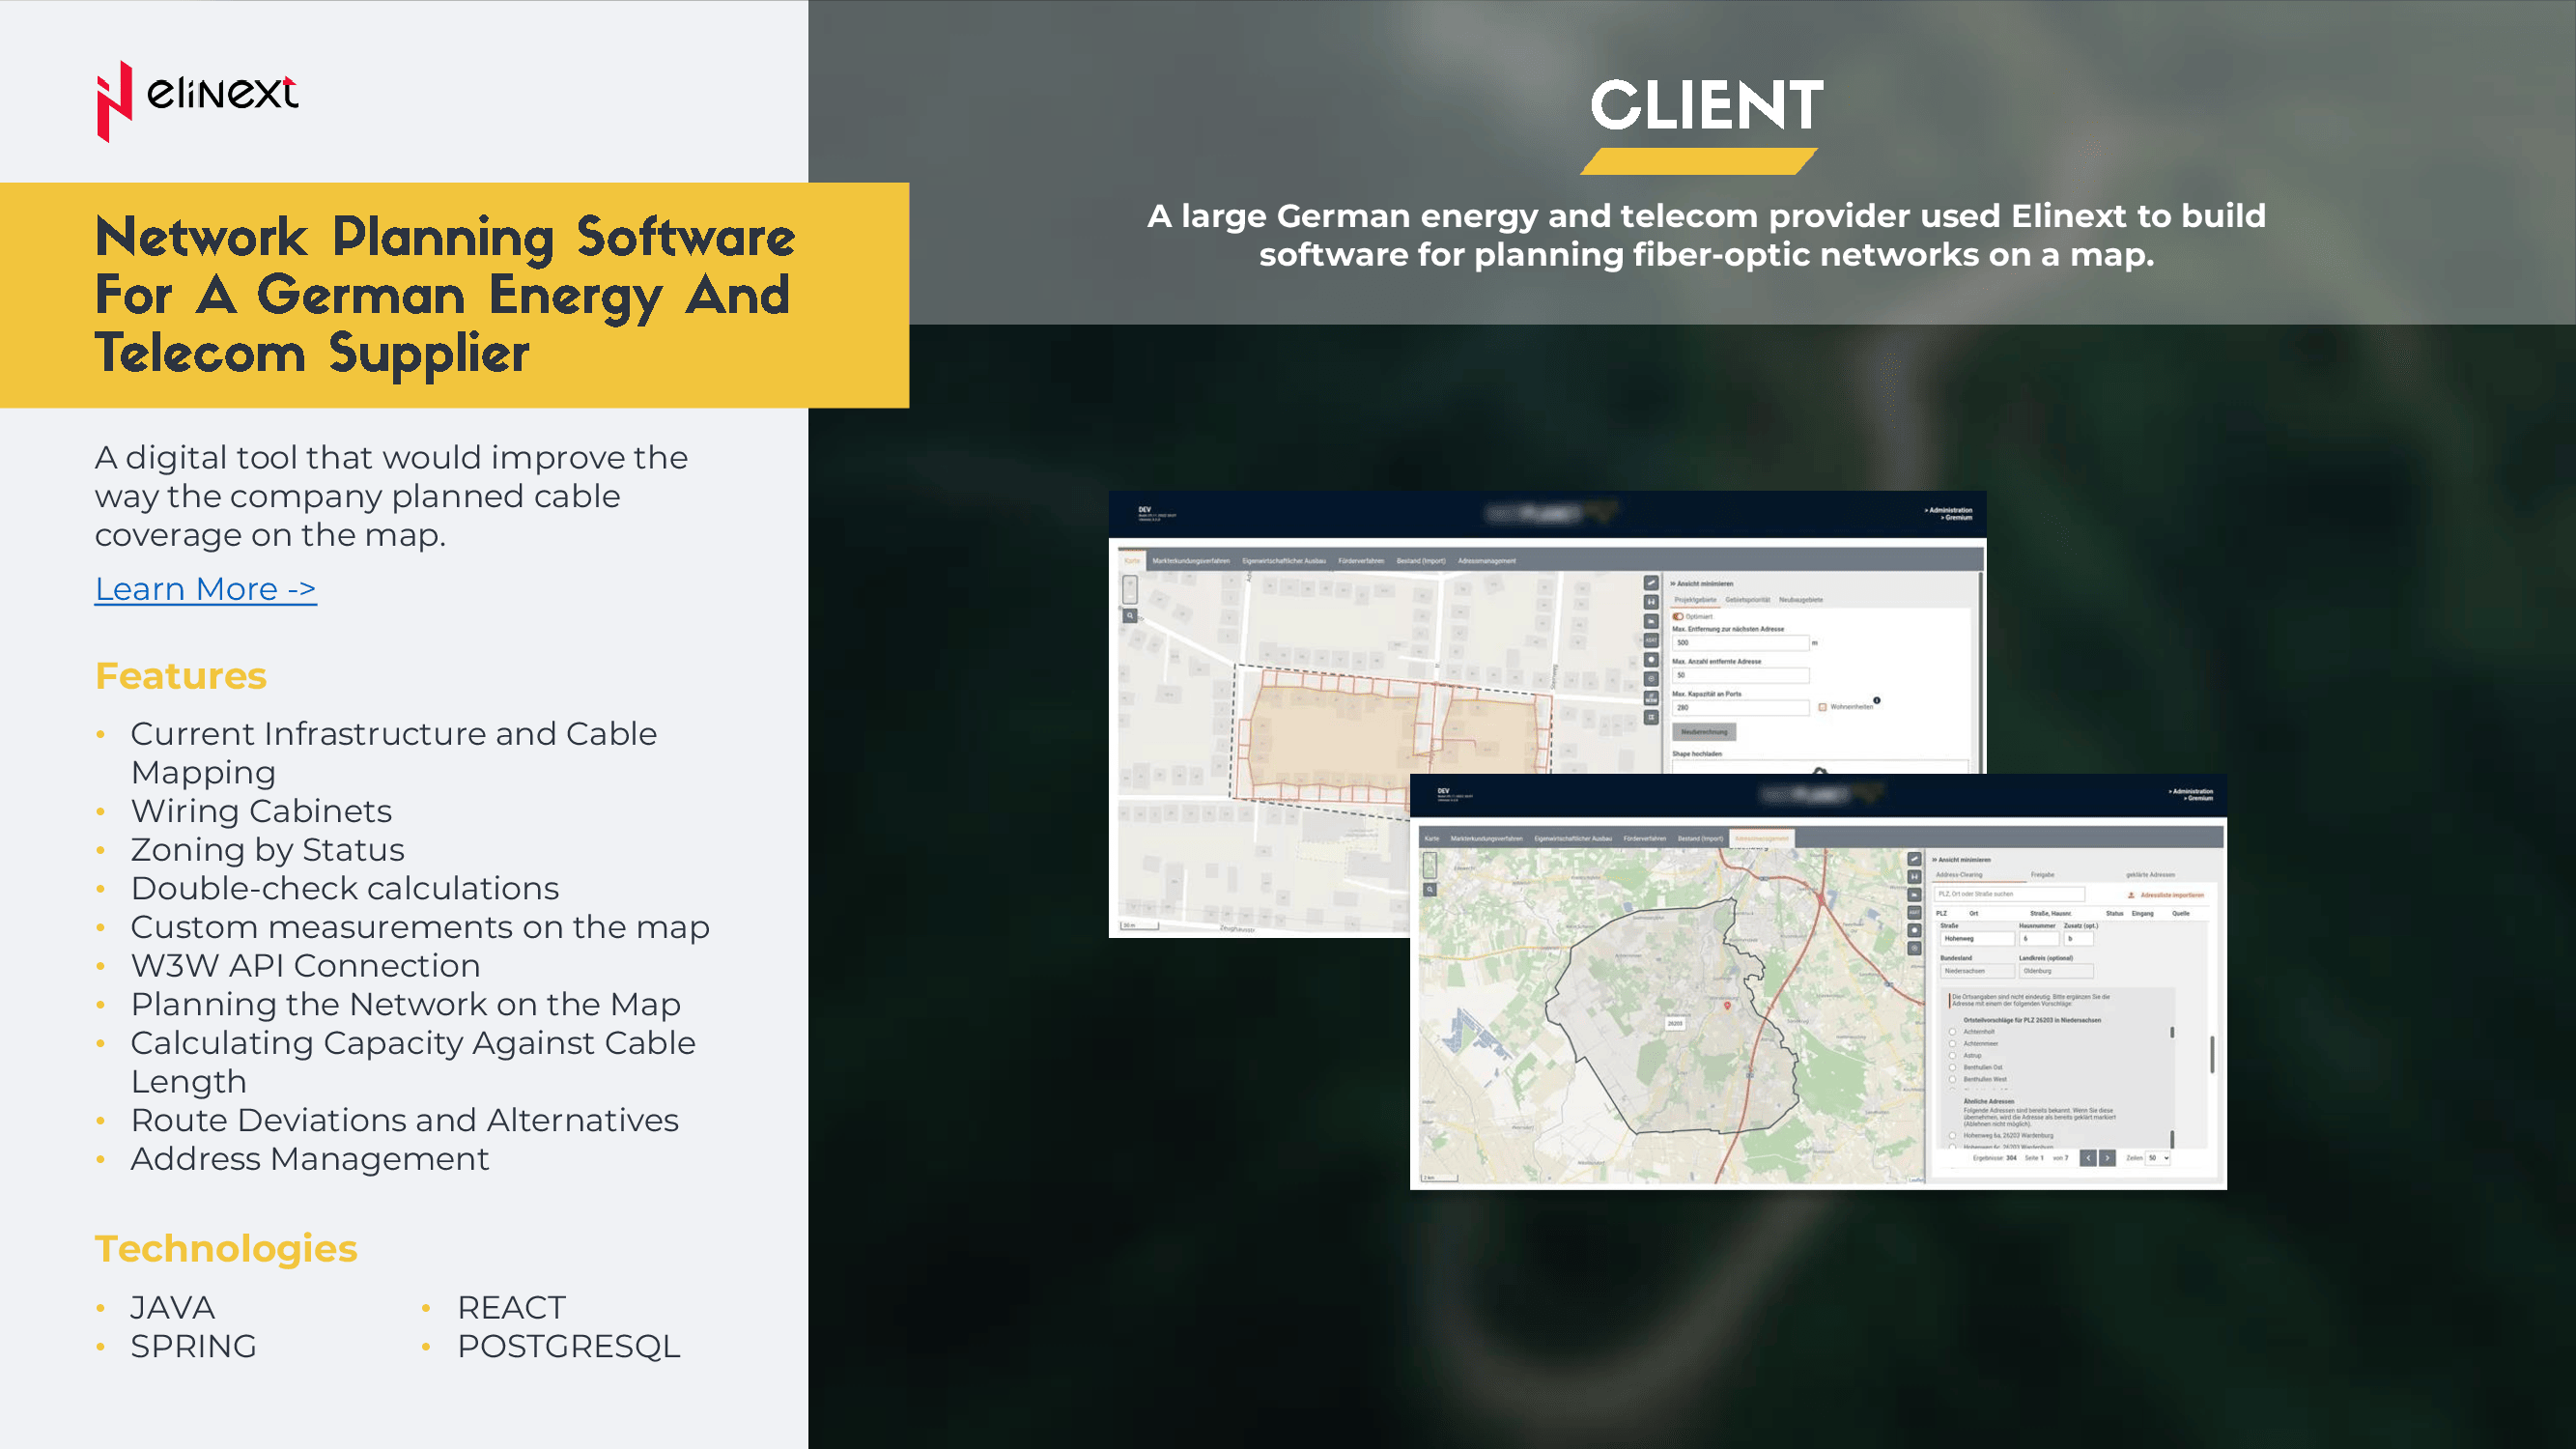The height and width of the screenshot is (1449, 2576).
Task: Click the next page arrow in address results
Action: [x=2107, y=1158]
